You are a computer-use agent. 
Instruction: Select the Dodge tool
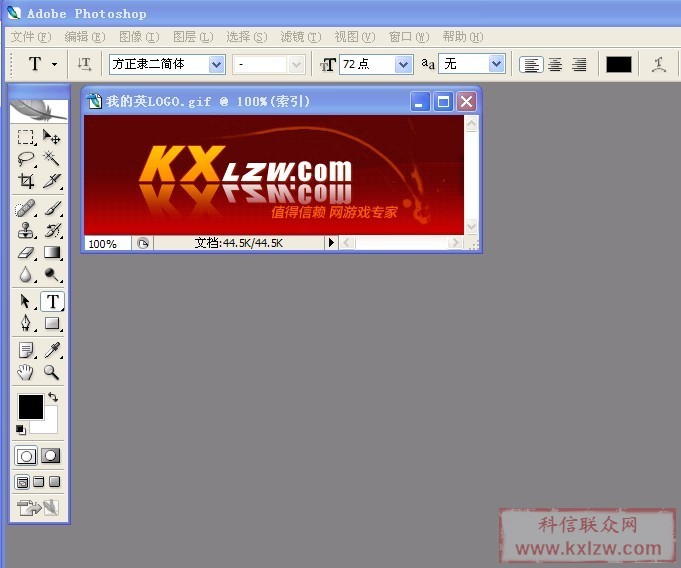point(52,274)
